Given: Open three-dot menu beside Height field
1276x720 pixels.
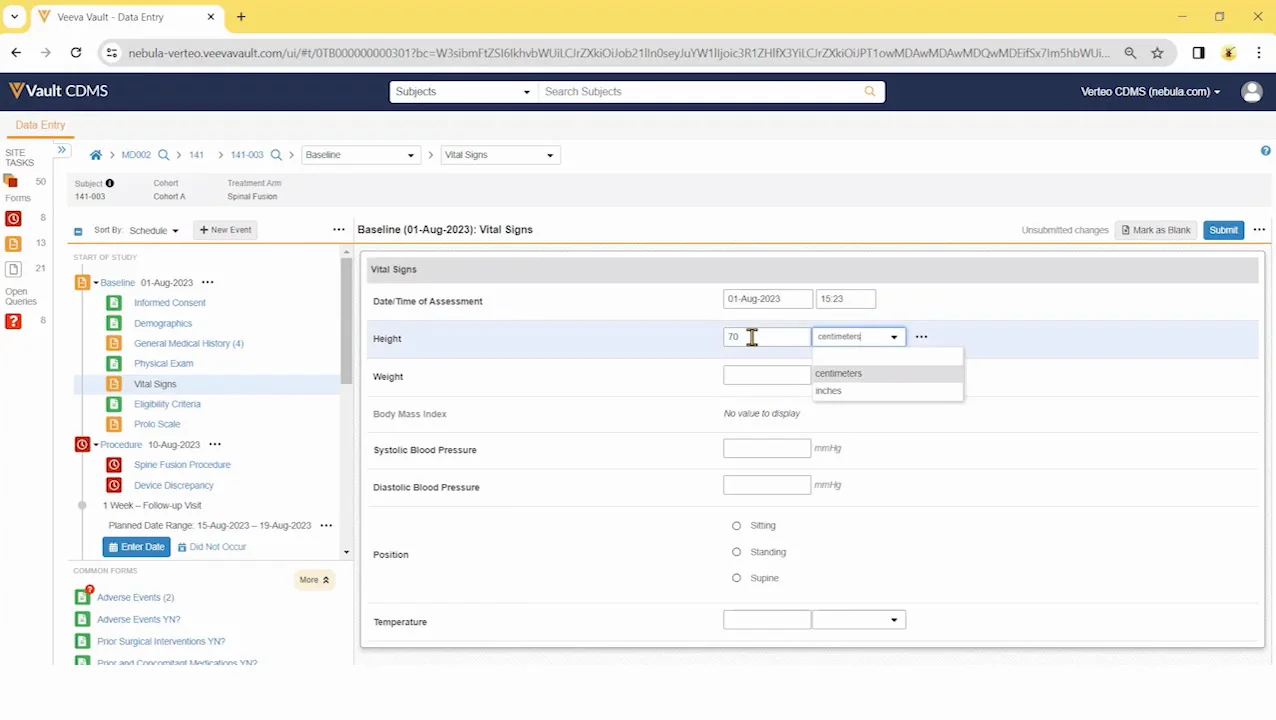Looking at the screenshot, I should click(x=921, y=337).
